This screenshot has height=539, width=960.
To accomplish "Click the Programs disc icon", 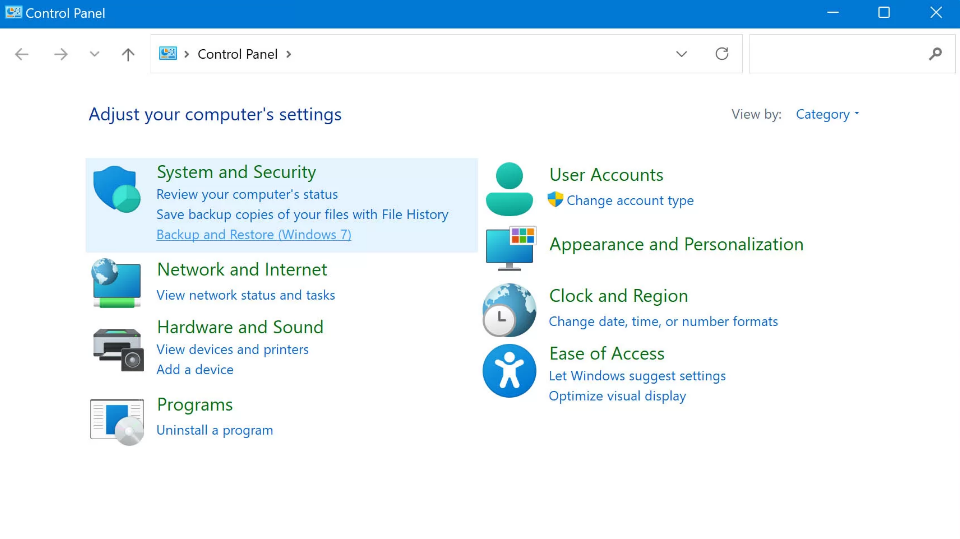I will point(117,421).
